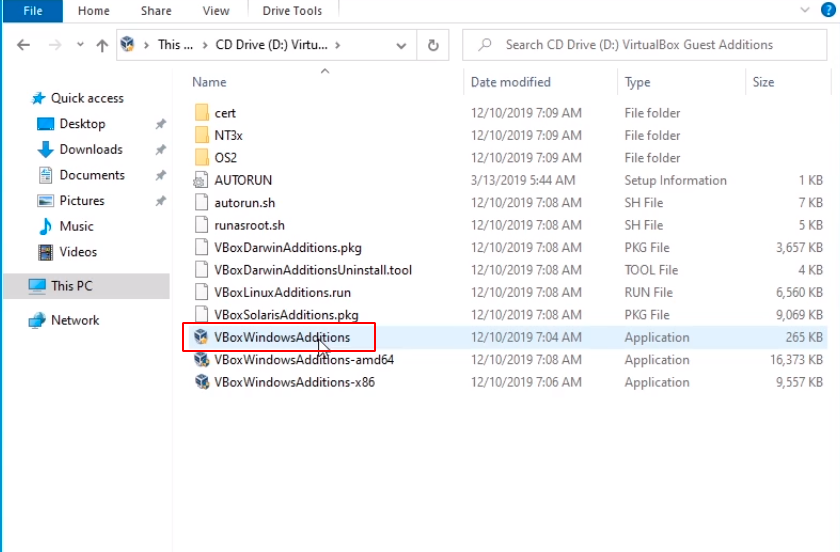
Task: Select the autorun.sh file icon
Action: (201, 203)
